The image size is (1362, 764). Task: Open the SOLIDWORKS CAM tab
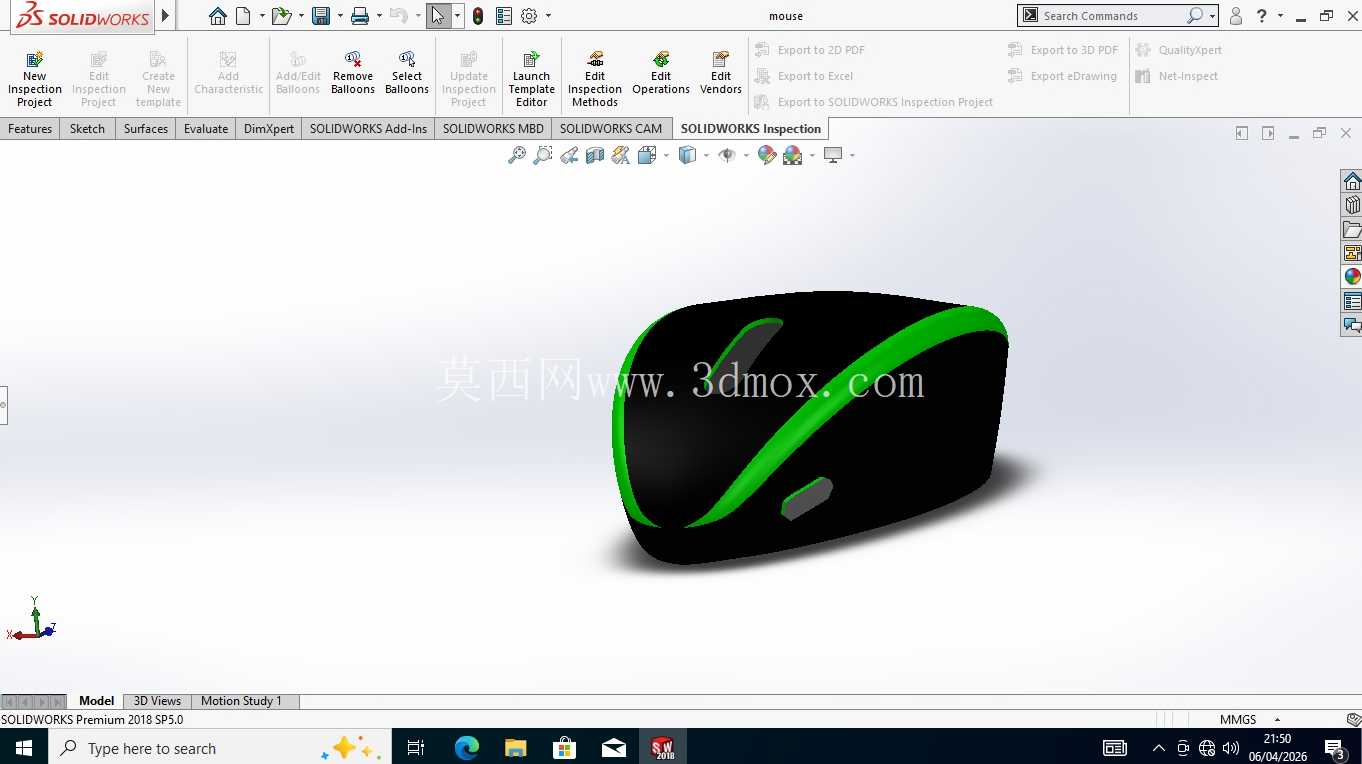(611, 129)
